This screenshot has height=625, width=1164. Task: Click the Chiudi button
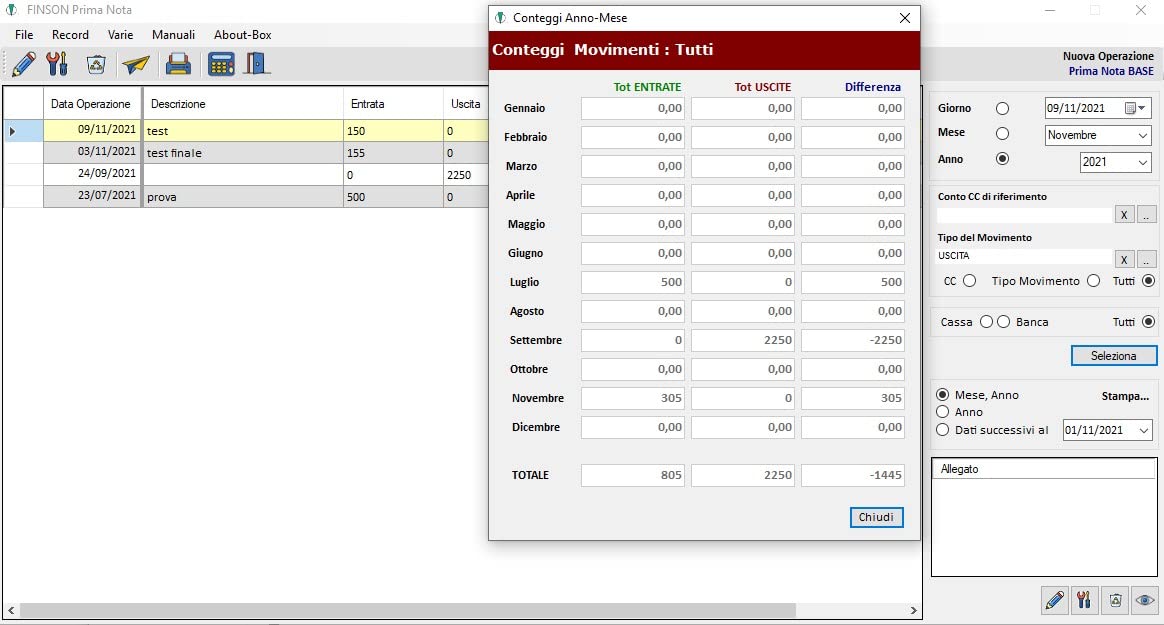pos(876,517)
